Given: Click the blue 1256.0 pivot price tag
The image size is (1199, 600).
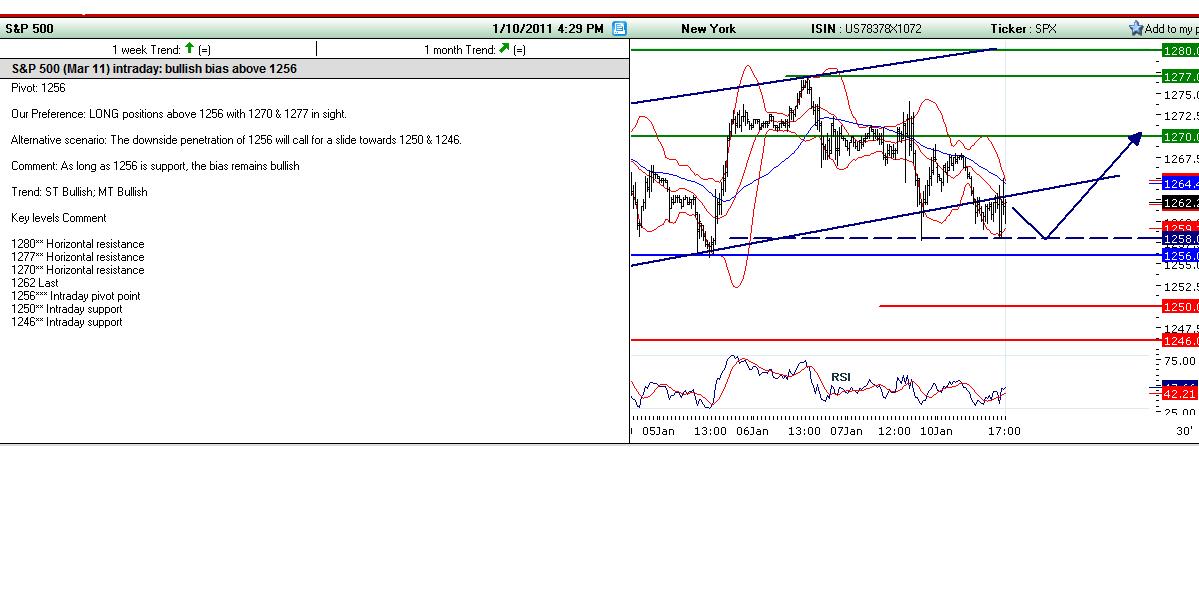Looking at the screenshot, I should click(x=1179, y=256).
